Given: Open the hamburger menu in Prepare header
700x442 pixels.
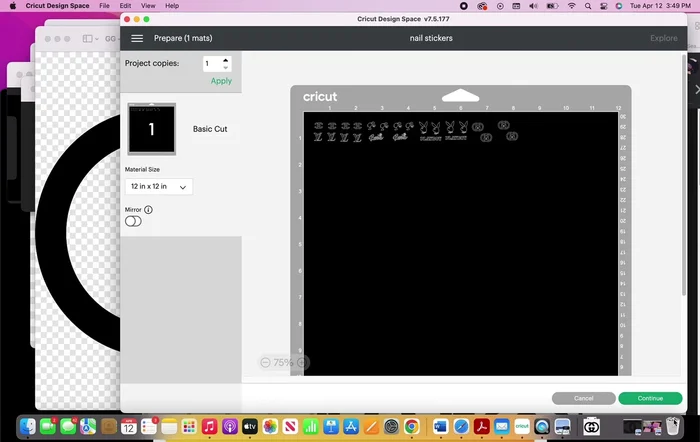Looking at the screenshot, I should click(x=137, y=38).
